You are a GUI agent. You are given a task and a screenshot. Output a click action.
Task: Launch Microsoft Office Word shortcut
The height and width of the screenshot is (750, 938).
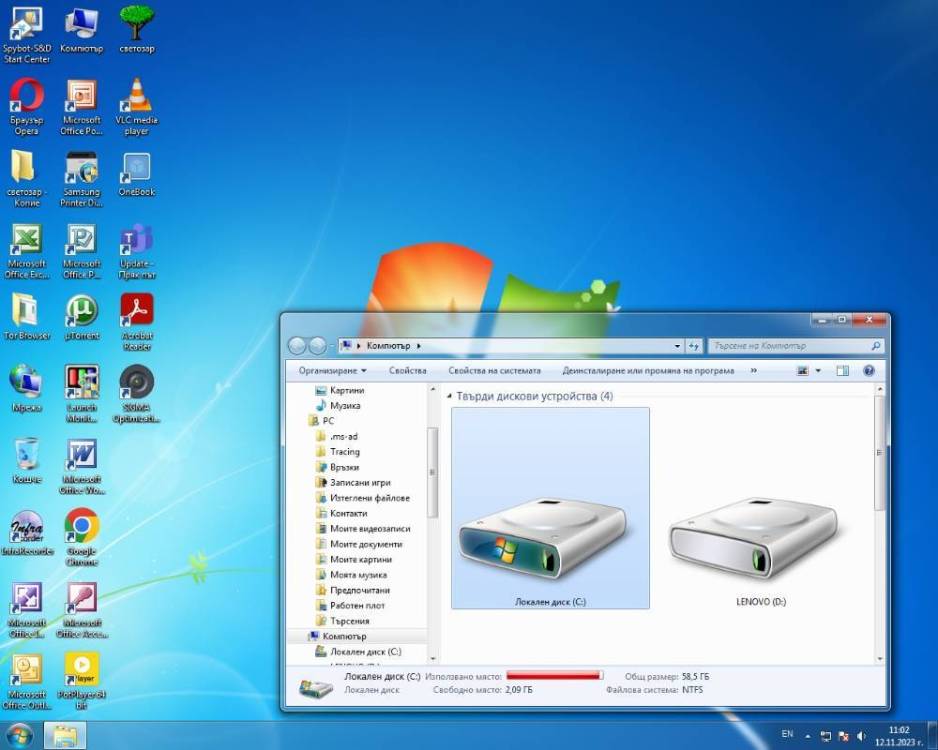pyautogui.click(x=81, y=467)
